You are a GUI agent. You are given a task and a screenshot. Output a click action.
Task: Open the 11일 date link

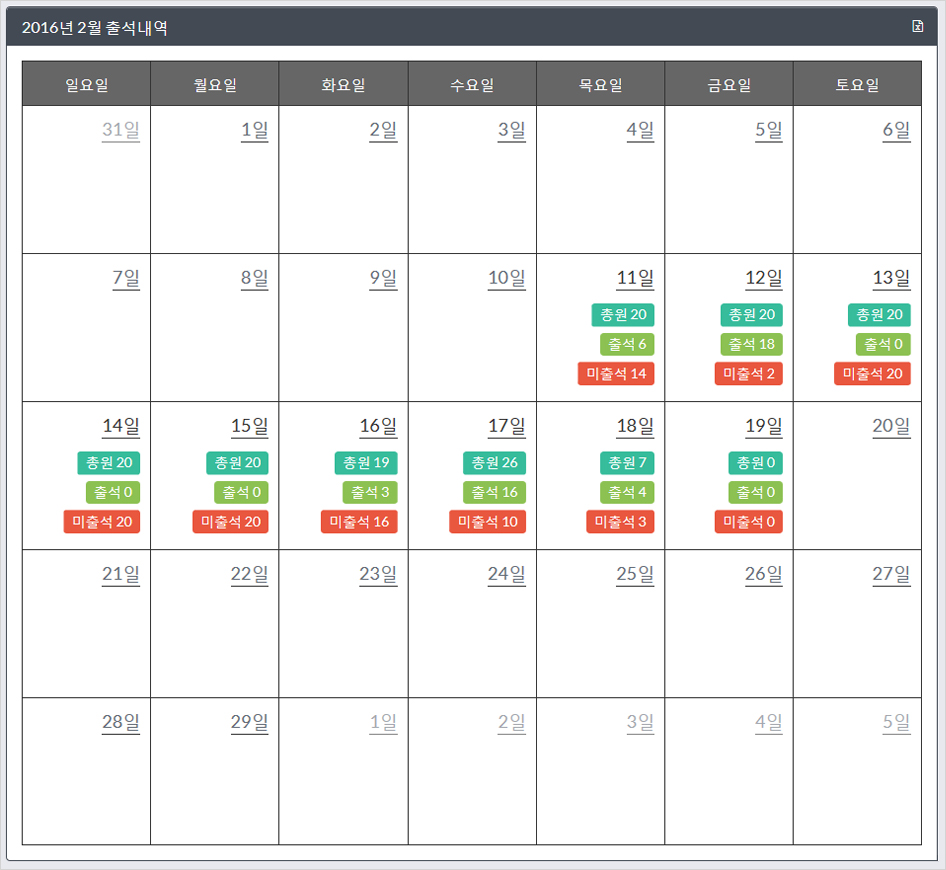click(635, 278)
